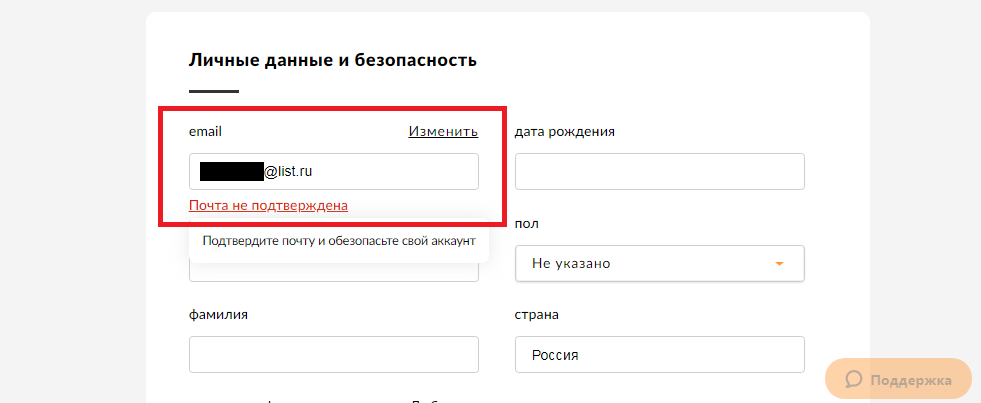Click the фамилия input field
The height and width of the screenshot is (403, 981).
333,355
